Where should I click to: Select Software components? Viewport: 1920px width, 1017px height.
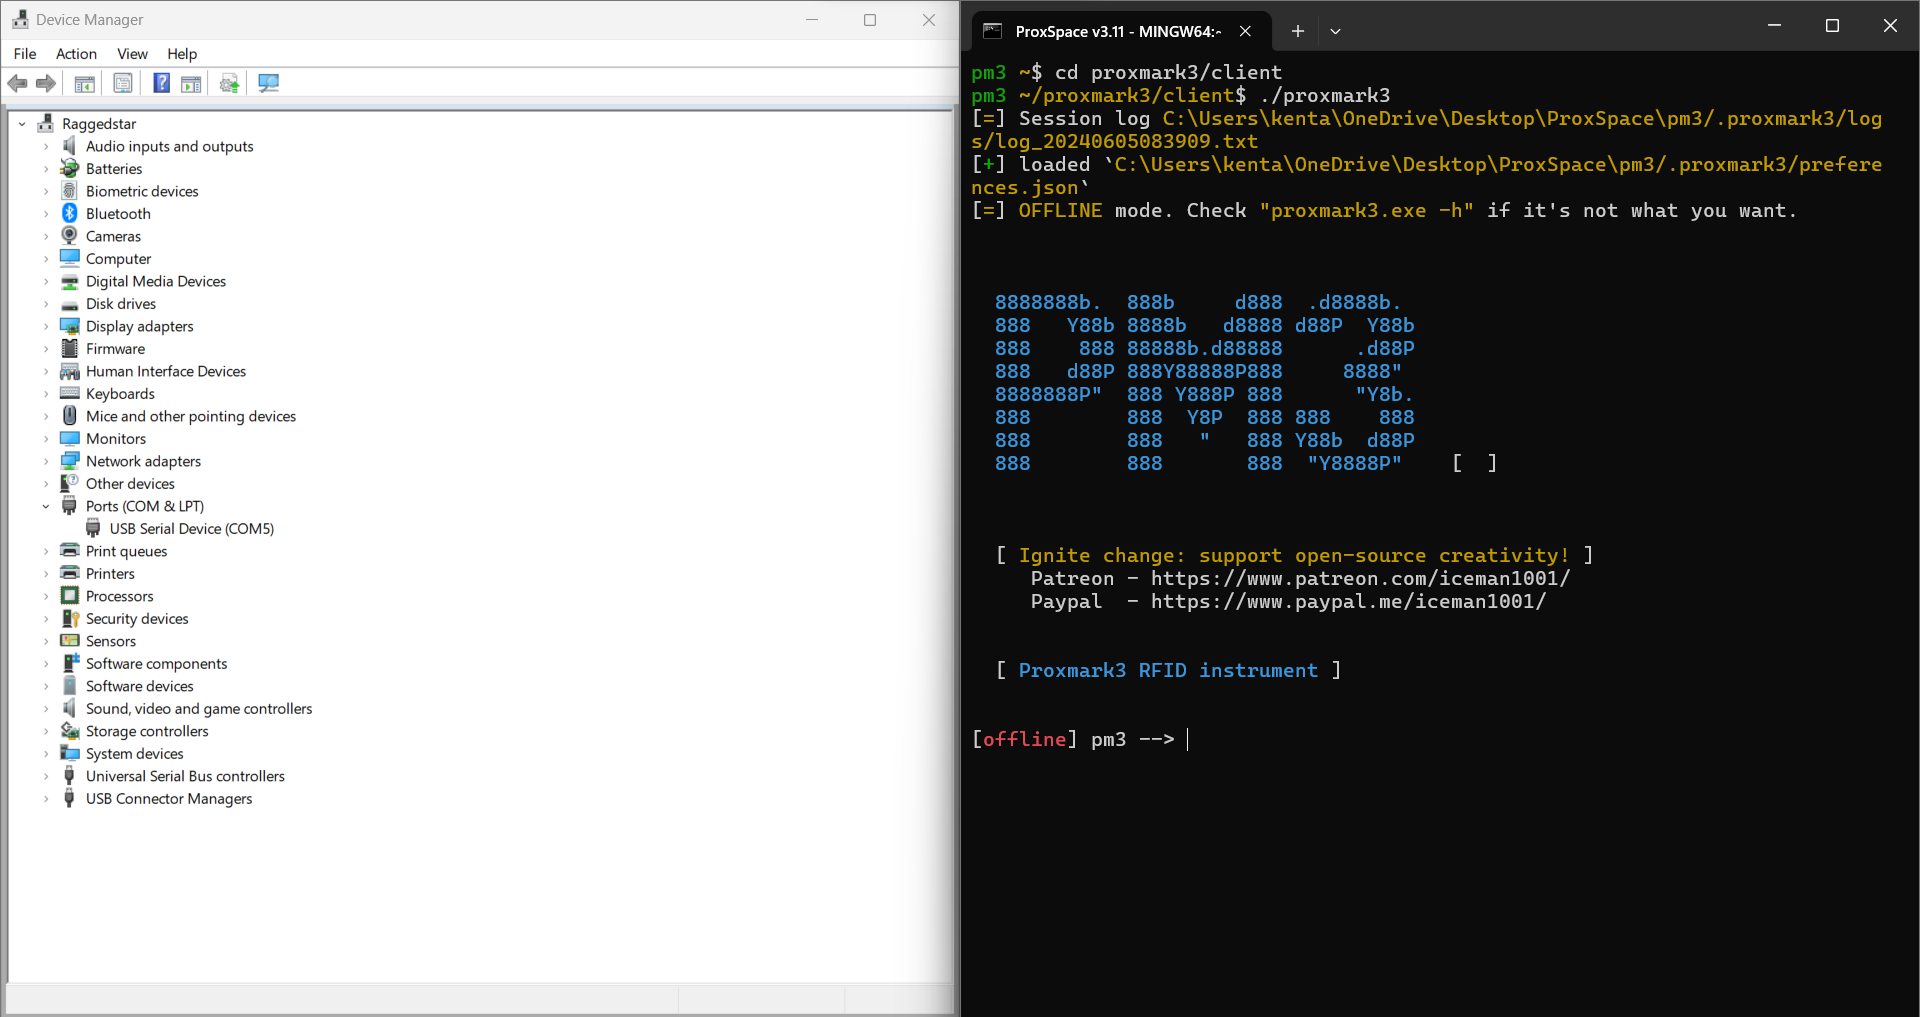pyautogui.click(x=156, y=663)
